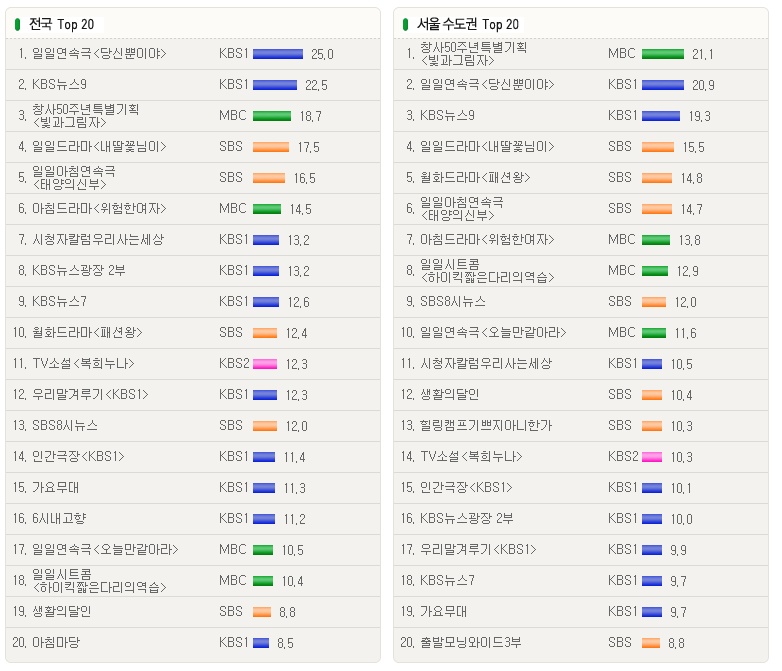
Task: Click the KBS2 label in the 전국 list
Action: coord(234,363)
